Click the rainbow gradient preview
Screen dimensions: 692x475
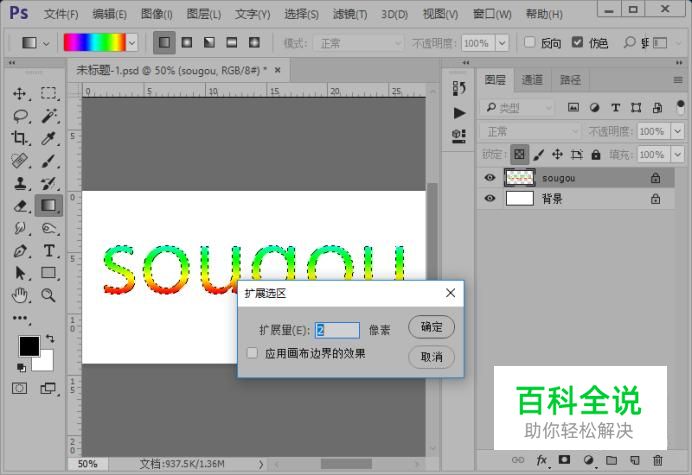click(94, 43)
